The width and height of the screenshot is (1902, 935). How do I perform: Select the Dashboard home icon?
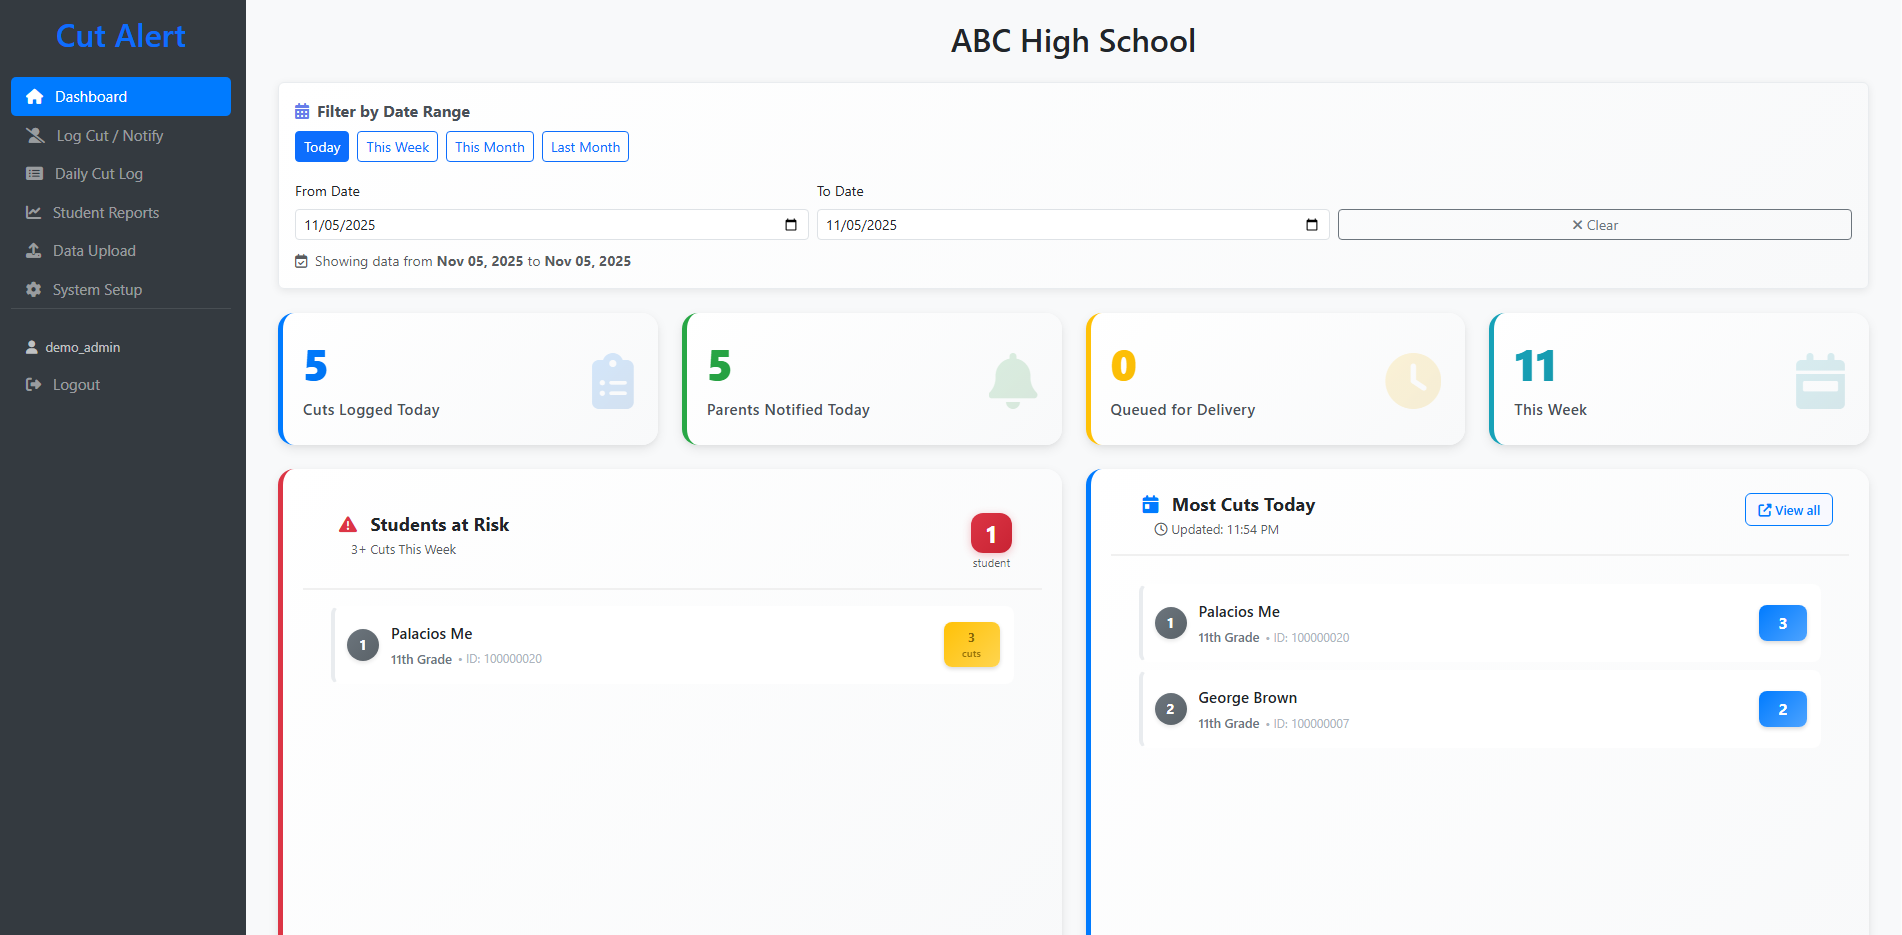pos(35,96)
